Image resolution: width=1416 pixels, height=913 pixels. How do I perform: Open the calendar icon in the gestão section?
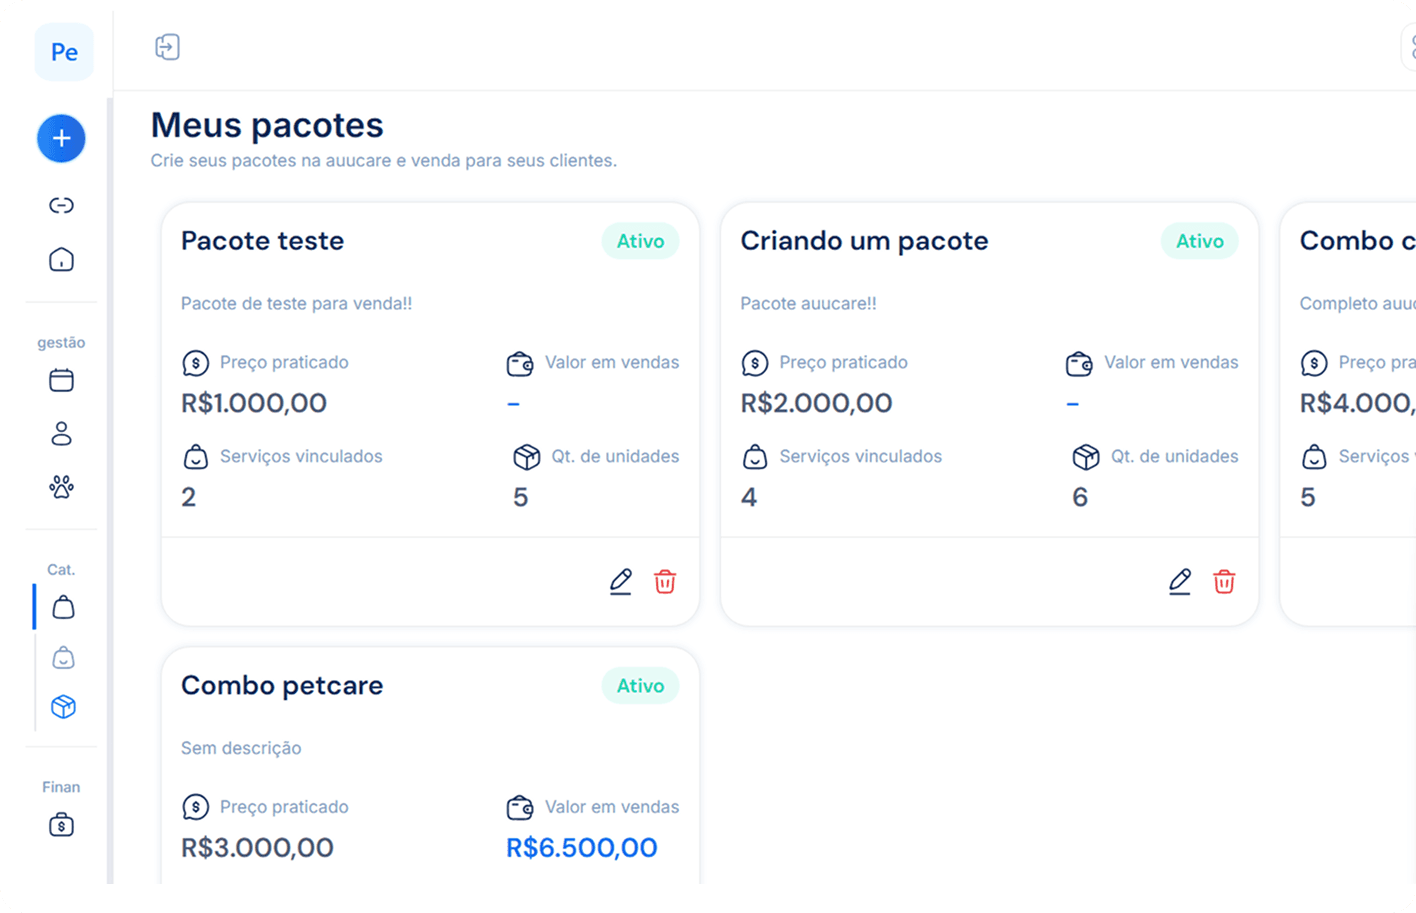point(61,380)
